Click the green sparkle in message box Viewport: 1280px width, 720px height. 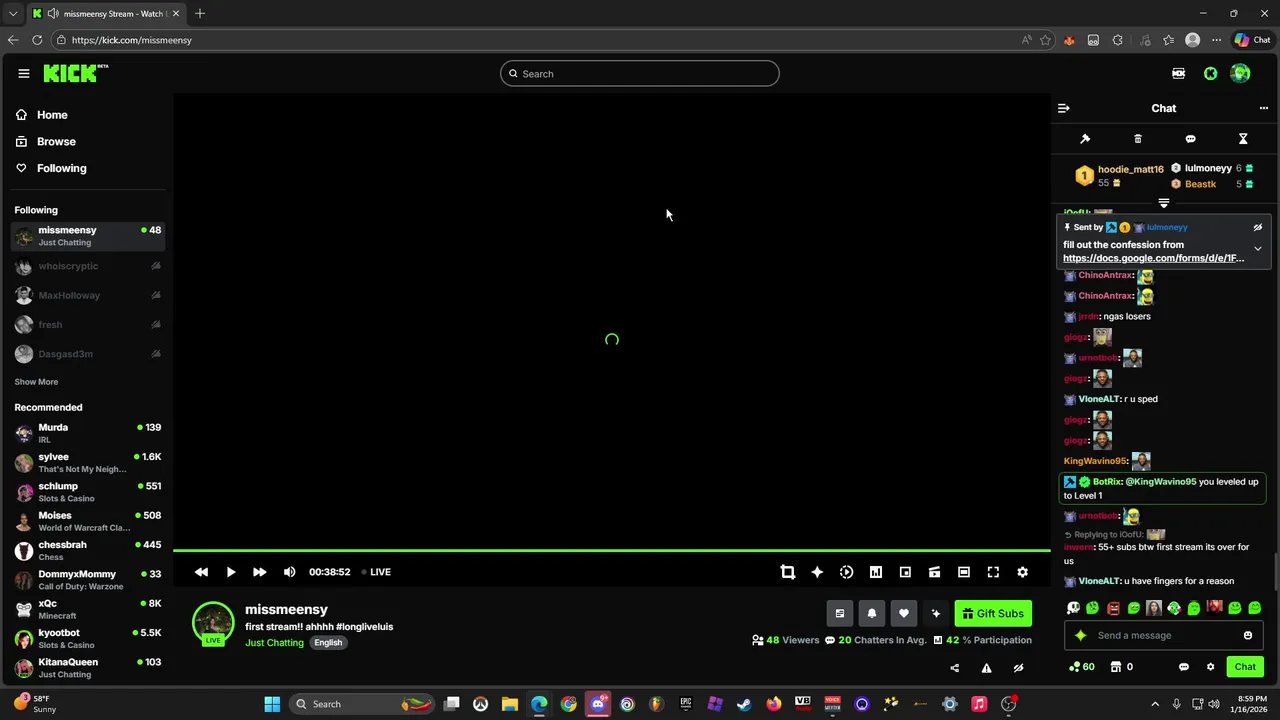click(x=1080, y=636)
